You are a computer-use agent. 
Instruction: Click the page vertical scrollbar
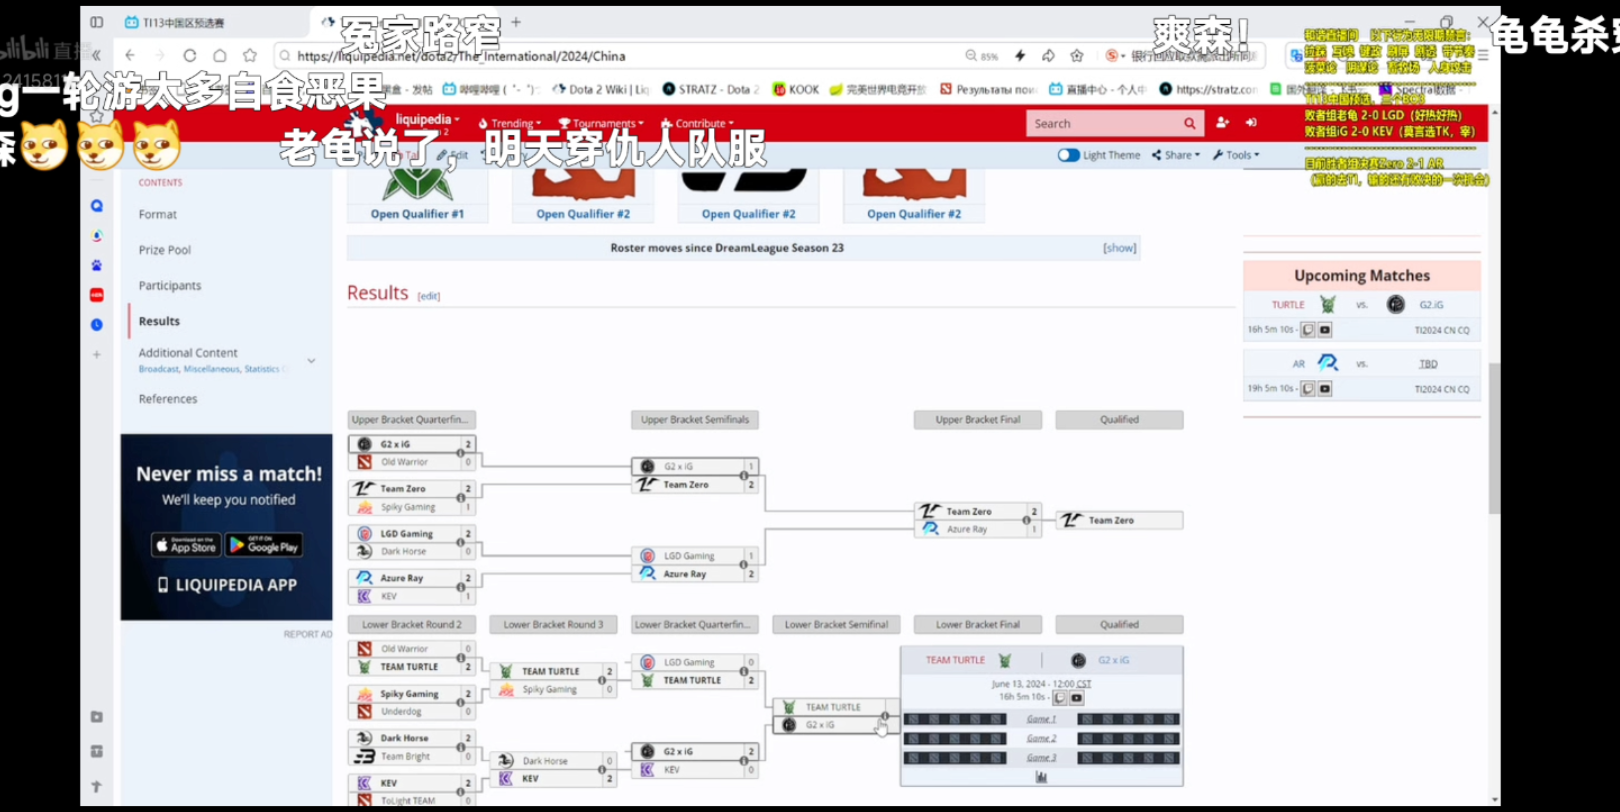click(x=1494, y=440)
